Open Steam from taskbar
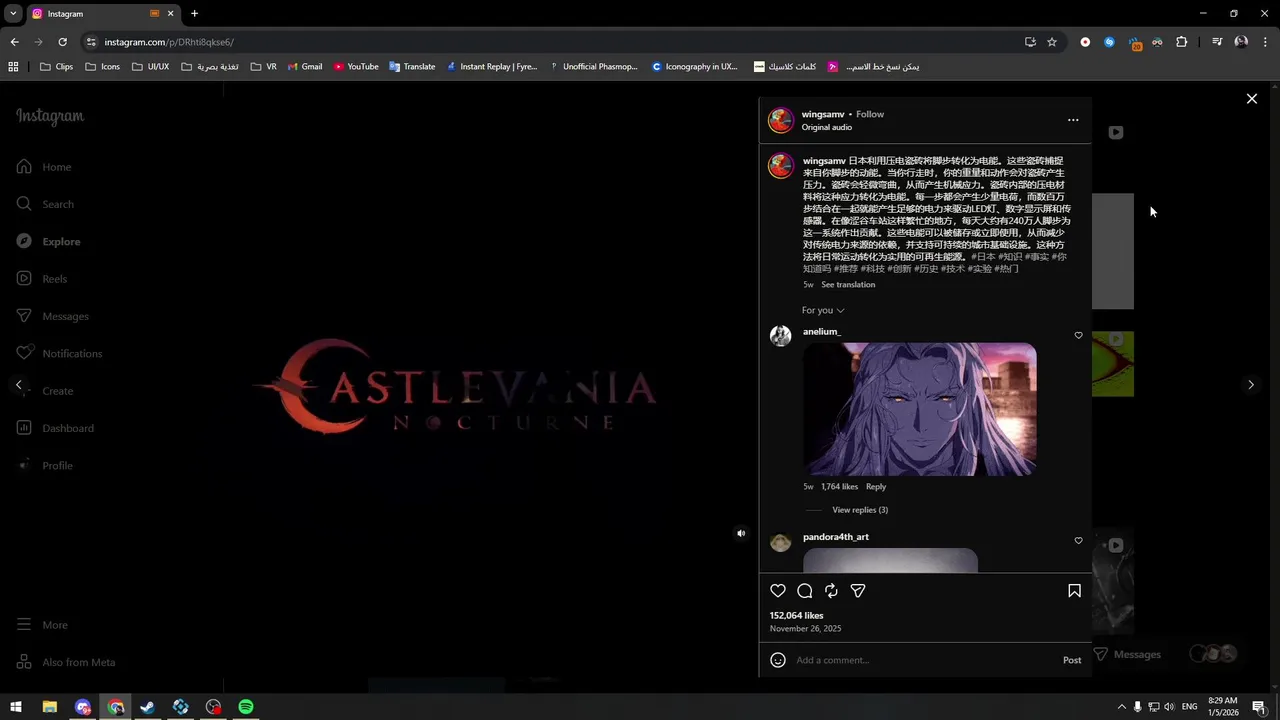Image resolution: width=1280 pixels, height=720 pixels. [x=148, y=707]
